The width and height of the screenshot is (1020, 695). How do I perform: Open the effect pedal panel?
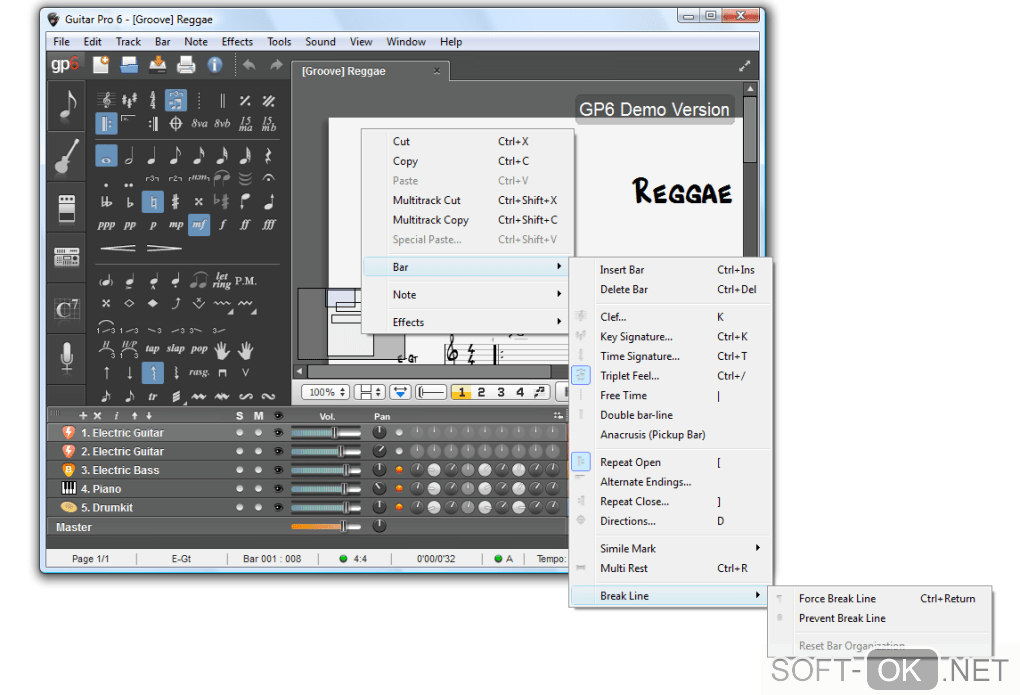(x=66, y=208)
